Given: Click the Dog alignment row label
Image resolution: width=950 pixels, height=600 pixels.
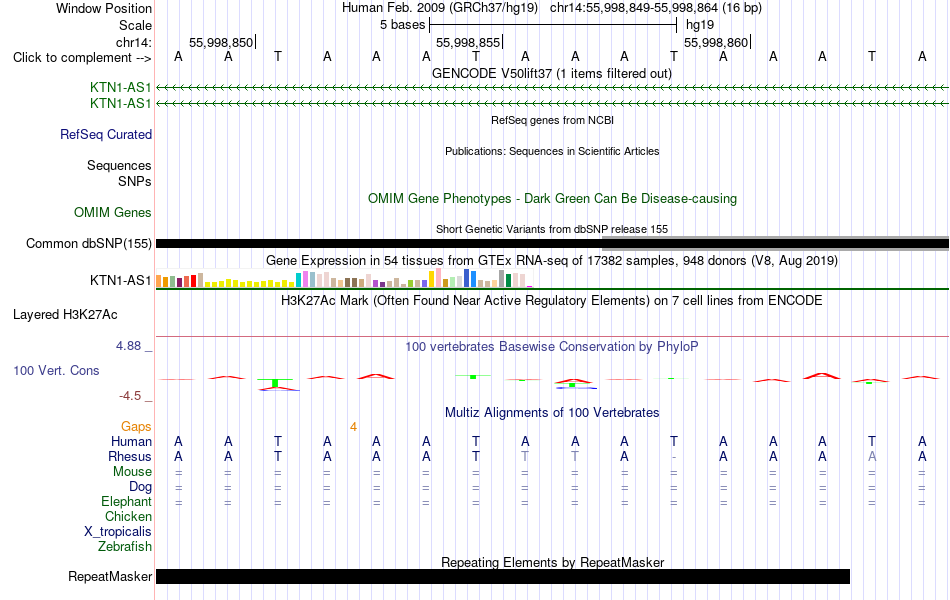Looking at the screenshot, I should point(140,487).
